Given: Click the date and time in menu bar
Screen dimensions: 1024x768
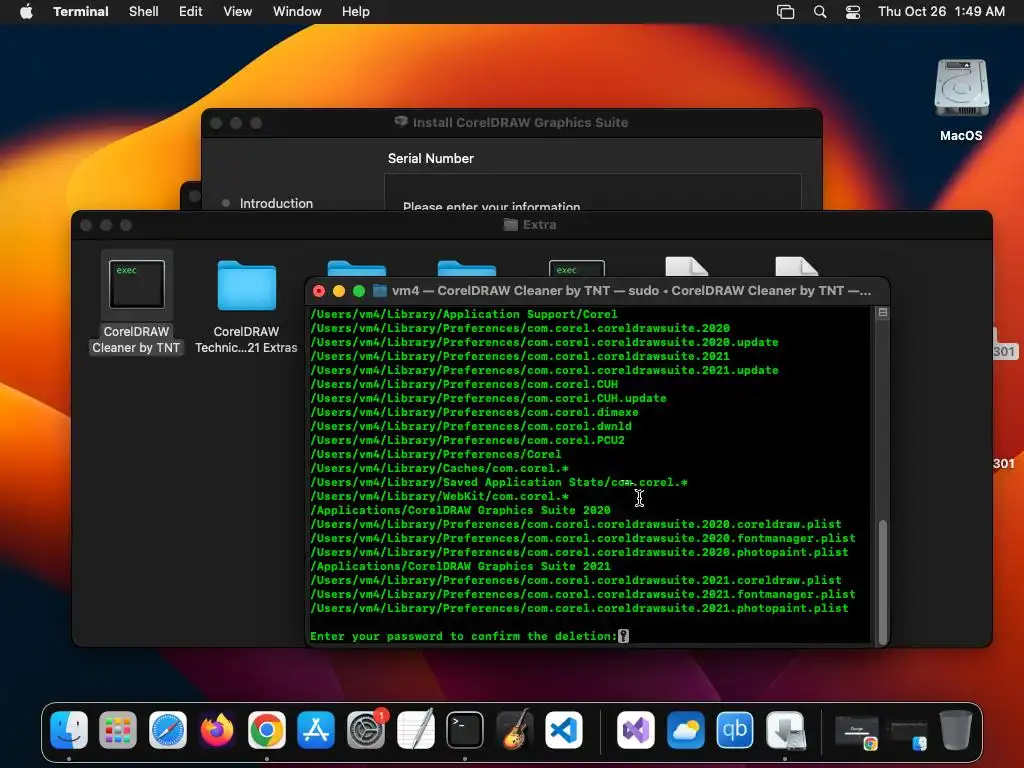Looking at the screenshot, I should click(x=941, y=11).
